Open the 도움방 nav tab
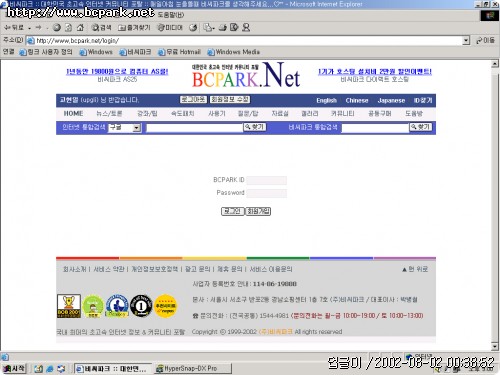The width and height of the screenshot is (500, 375). (414, 113)
